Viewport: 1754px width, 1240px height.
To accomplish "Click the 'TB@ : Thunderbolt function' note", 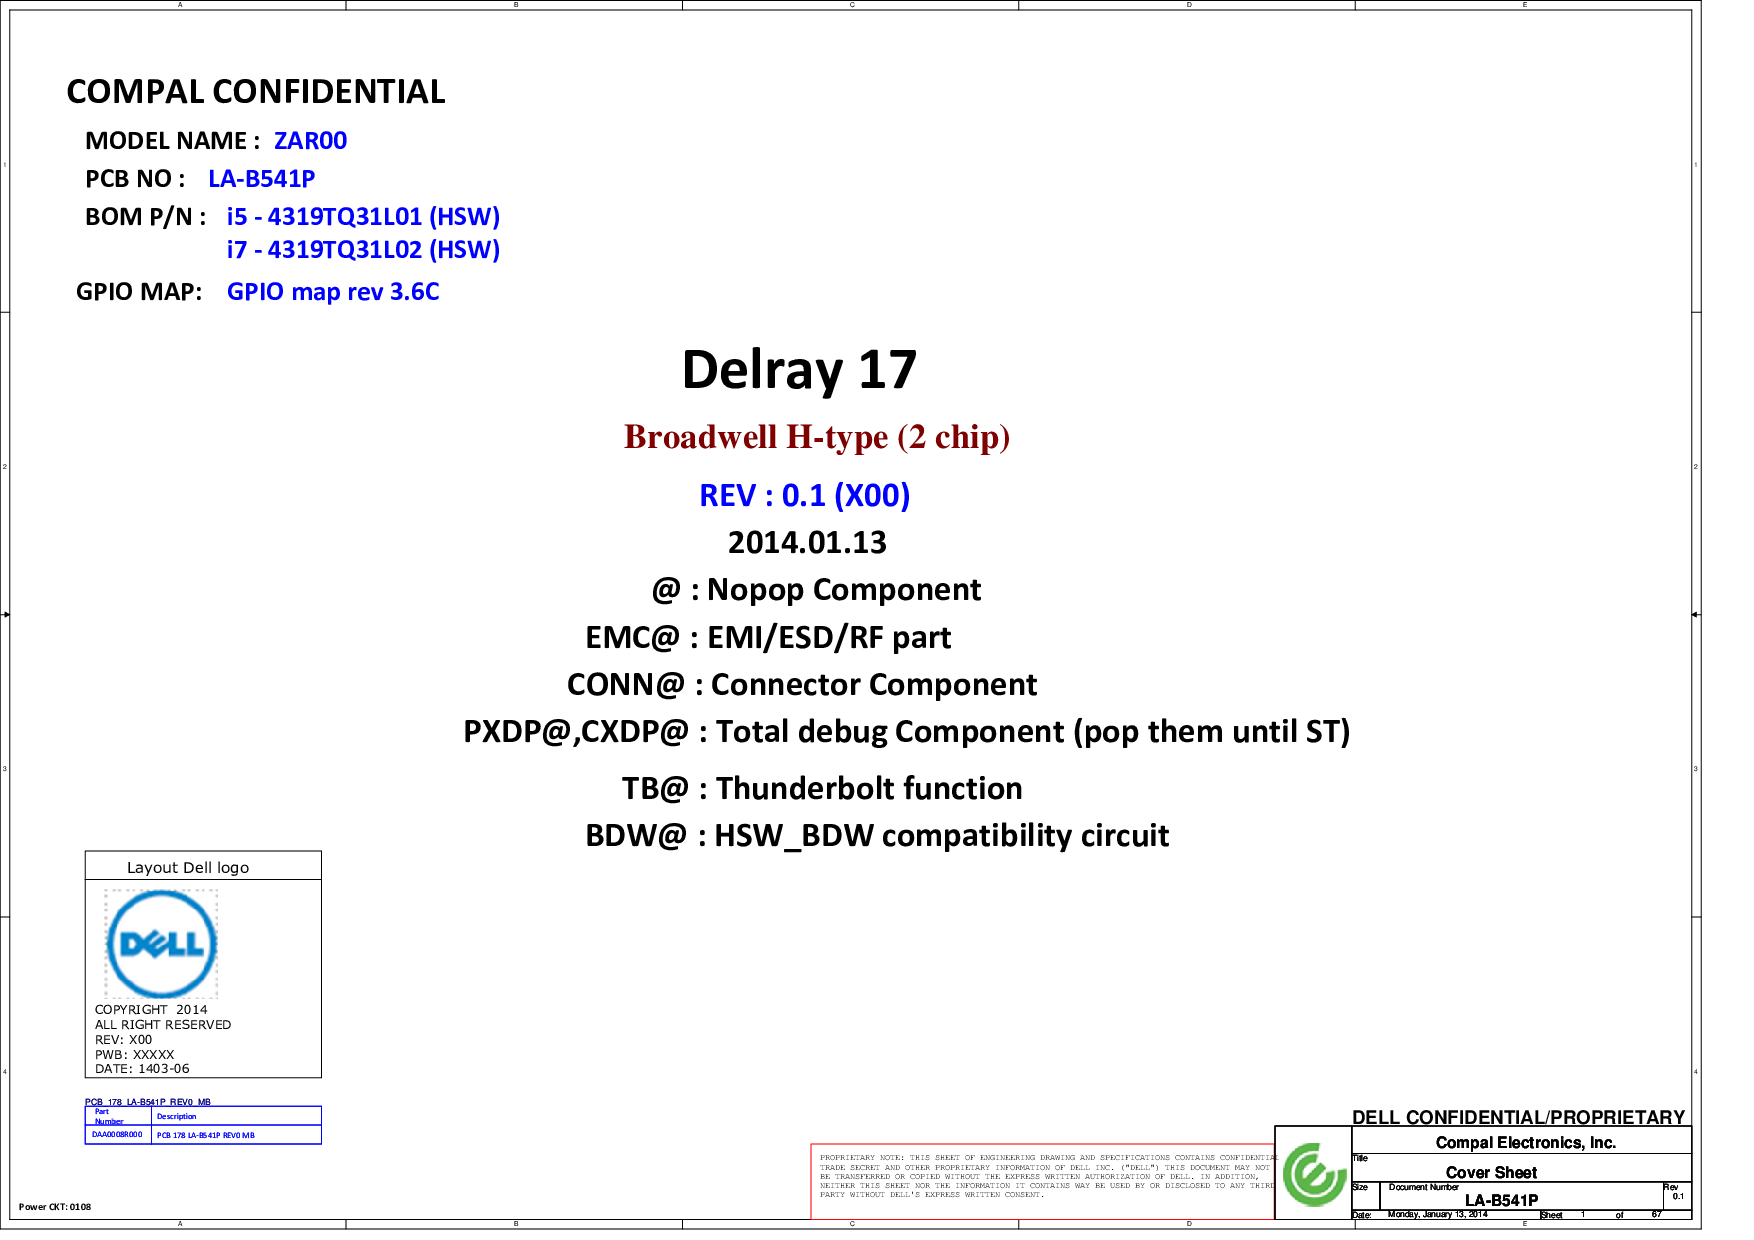I will tap(822, 789).
